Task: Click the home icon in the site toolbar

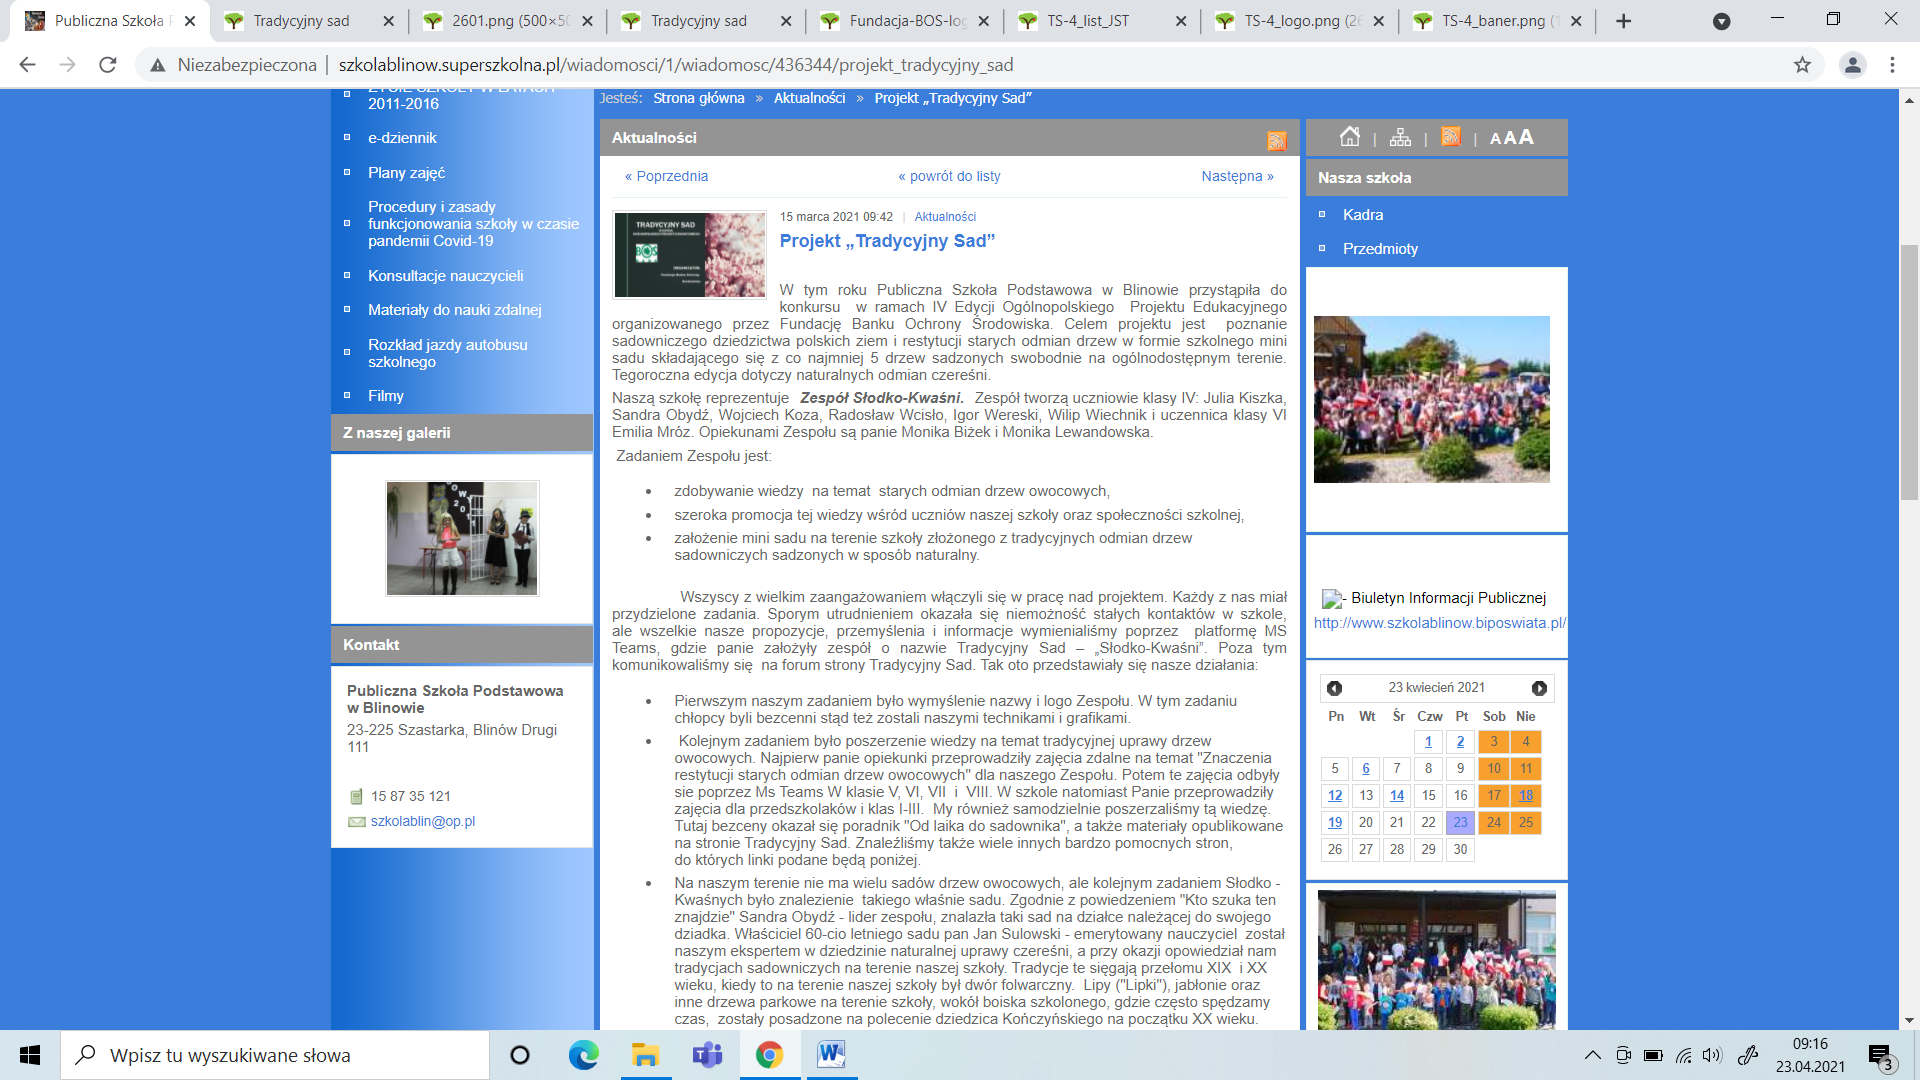Action: pos(1350,137)
